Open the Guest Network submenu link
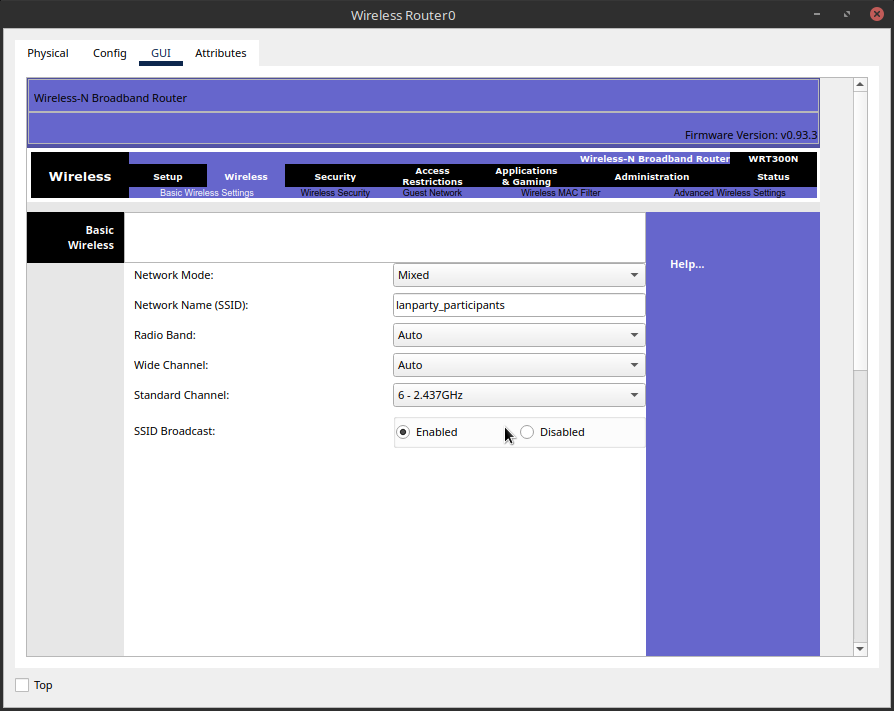 [432, 193]
